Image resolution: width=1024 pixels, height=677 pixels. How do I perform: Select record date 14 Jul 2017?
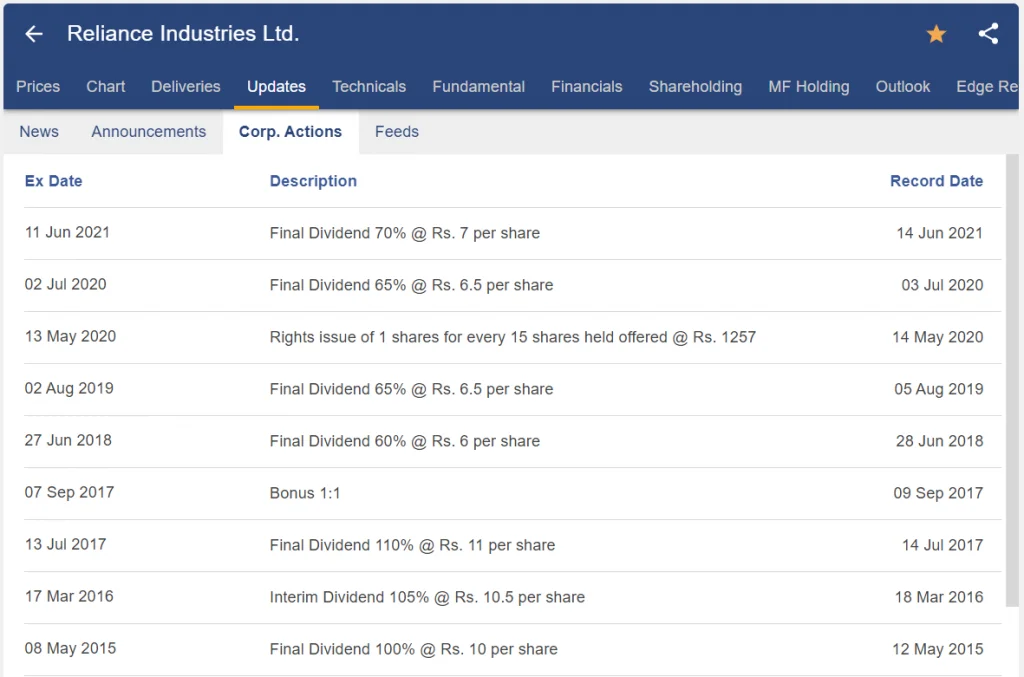(x=942, y=545)
